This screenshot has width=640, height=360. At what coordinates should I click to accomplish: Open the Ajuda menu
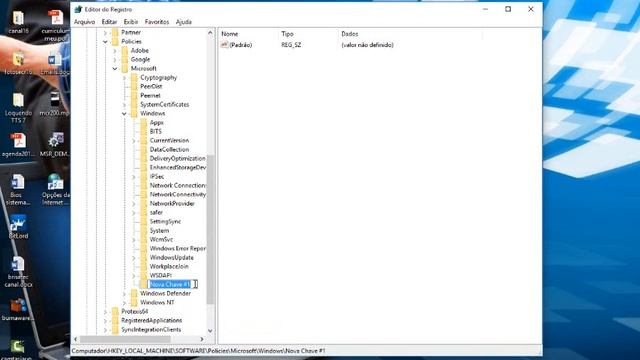[x=184, y=22]
